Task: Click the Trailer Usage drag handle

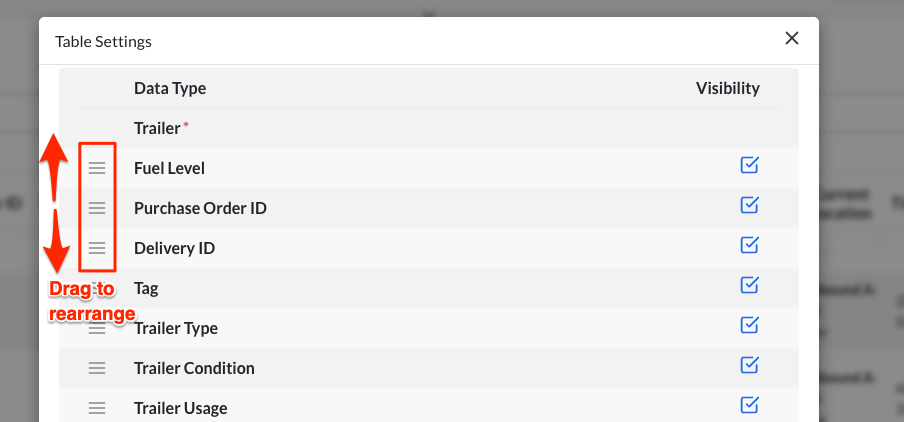Action: tap(97, 408)
